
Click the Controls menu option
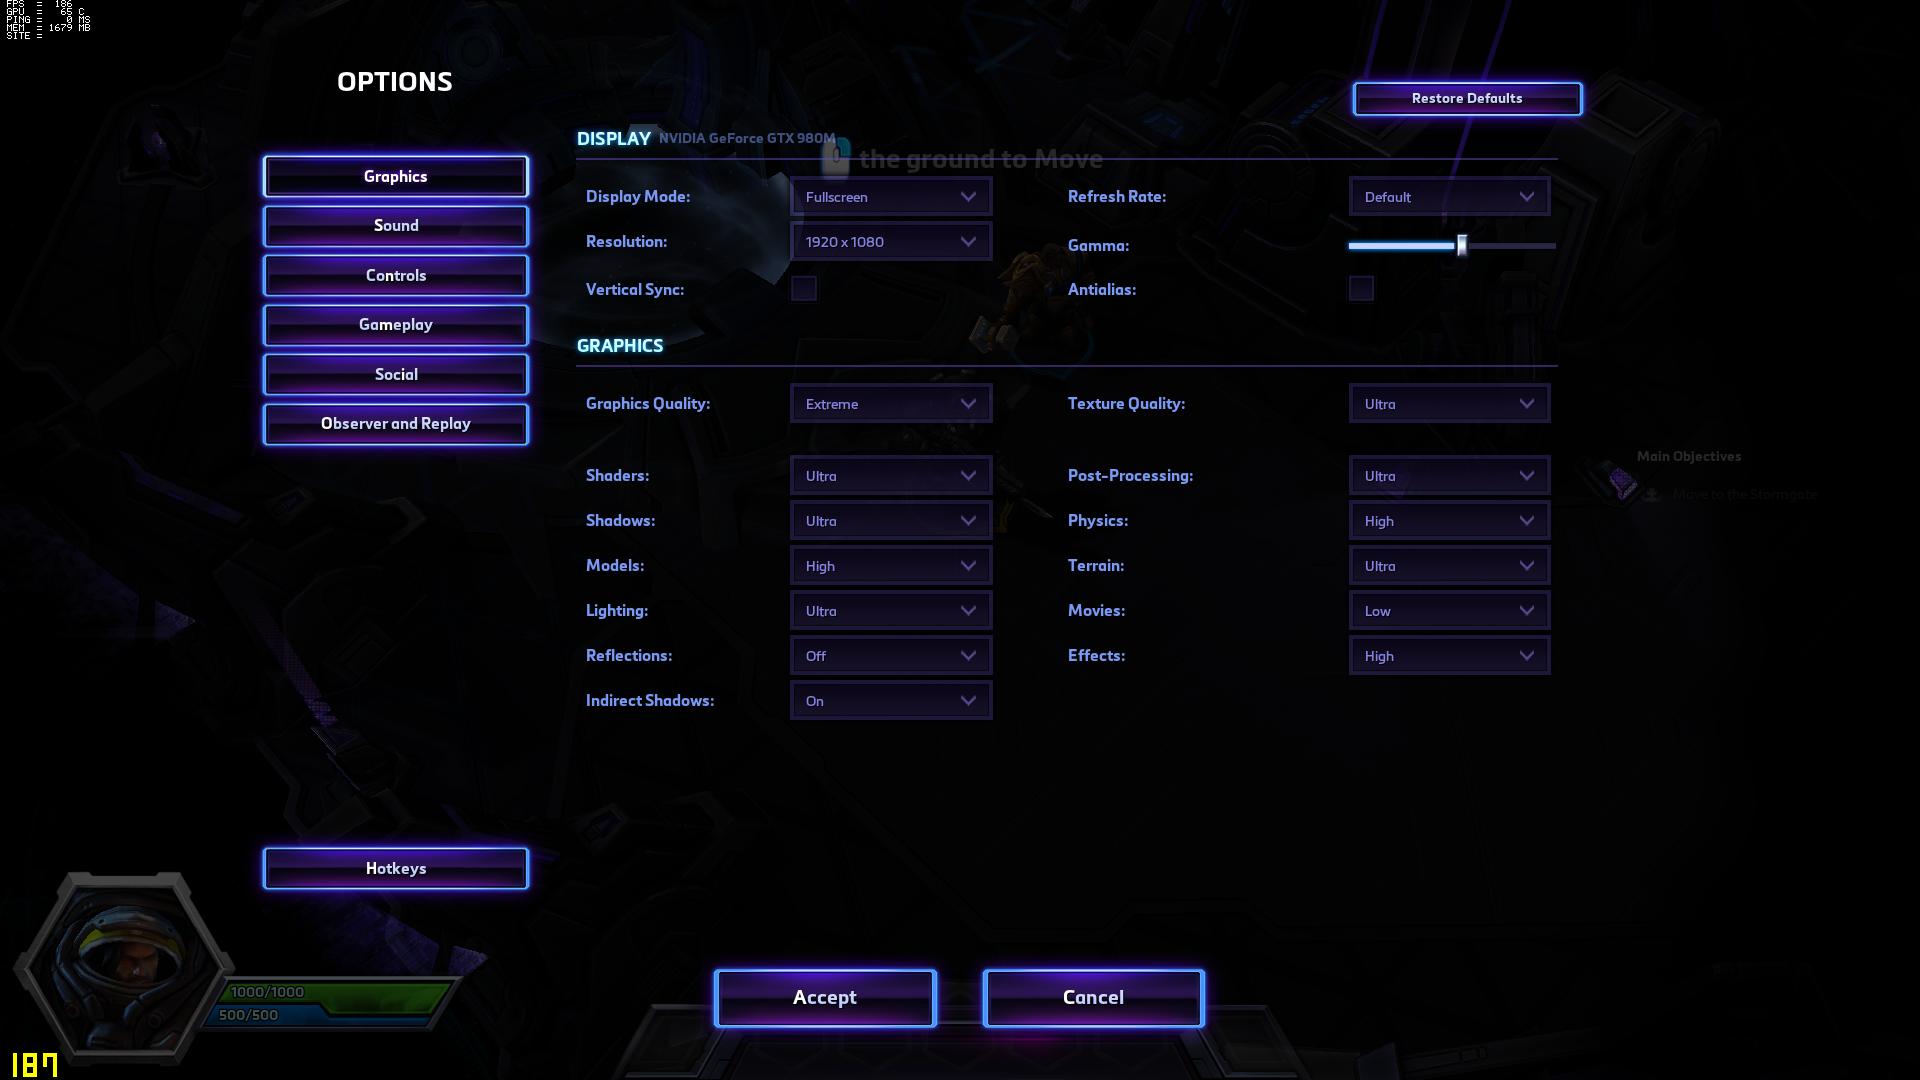point(396,274)
